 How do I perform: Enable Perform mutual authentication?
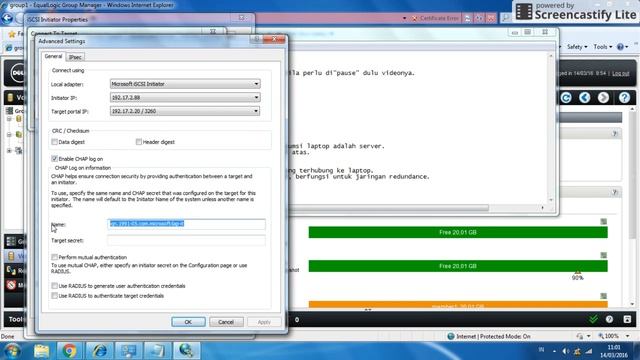click(54, 257)
